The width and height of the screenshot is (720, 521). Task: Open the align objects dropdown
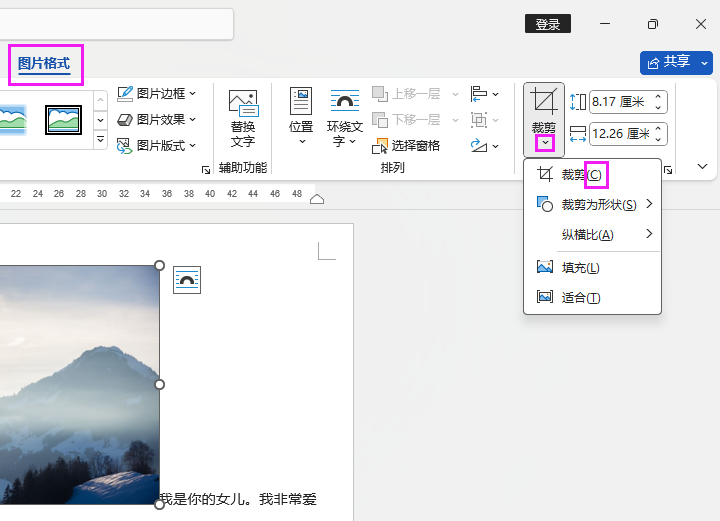[x=484, y=94]
